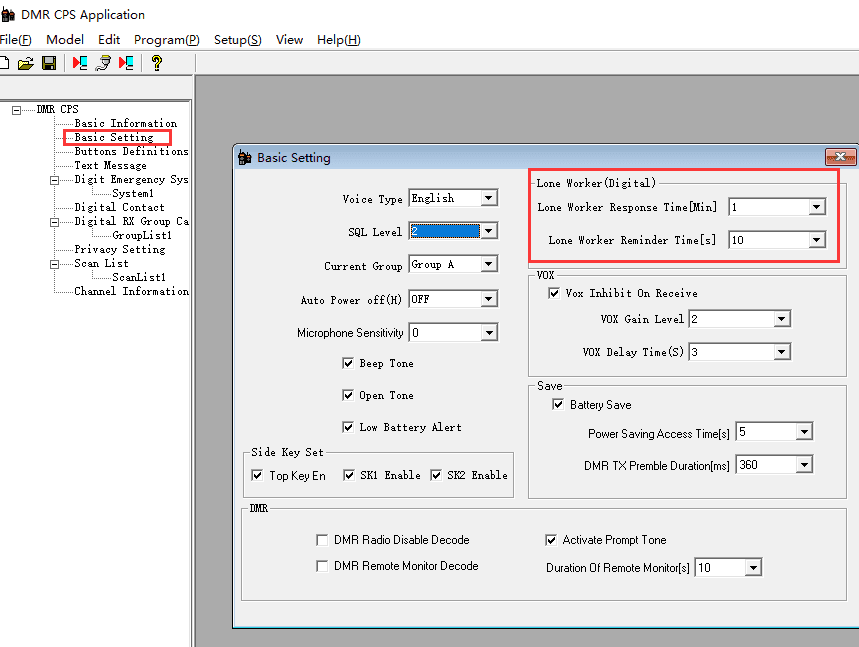
Task: Expand Lone Worker Response Time dropdown
Action: [817, 207]
